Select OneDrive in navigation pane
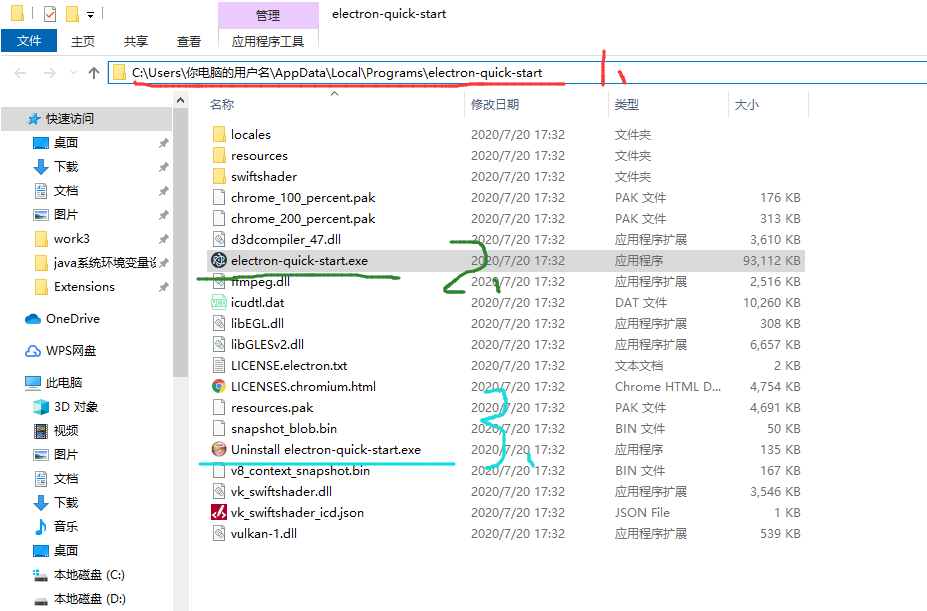The width and height of the screenshot is (927, 611). point(73,319)
